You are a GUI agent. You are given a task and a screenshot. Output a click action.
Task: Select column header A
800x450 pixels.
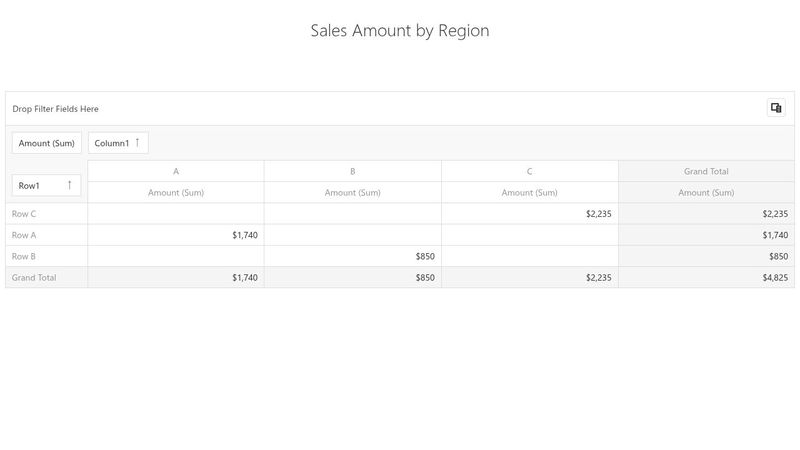[x=176, y=171]
